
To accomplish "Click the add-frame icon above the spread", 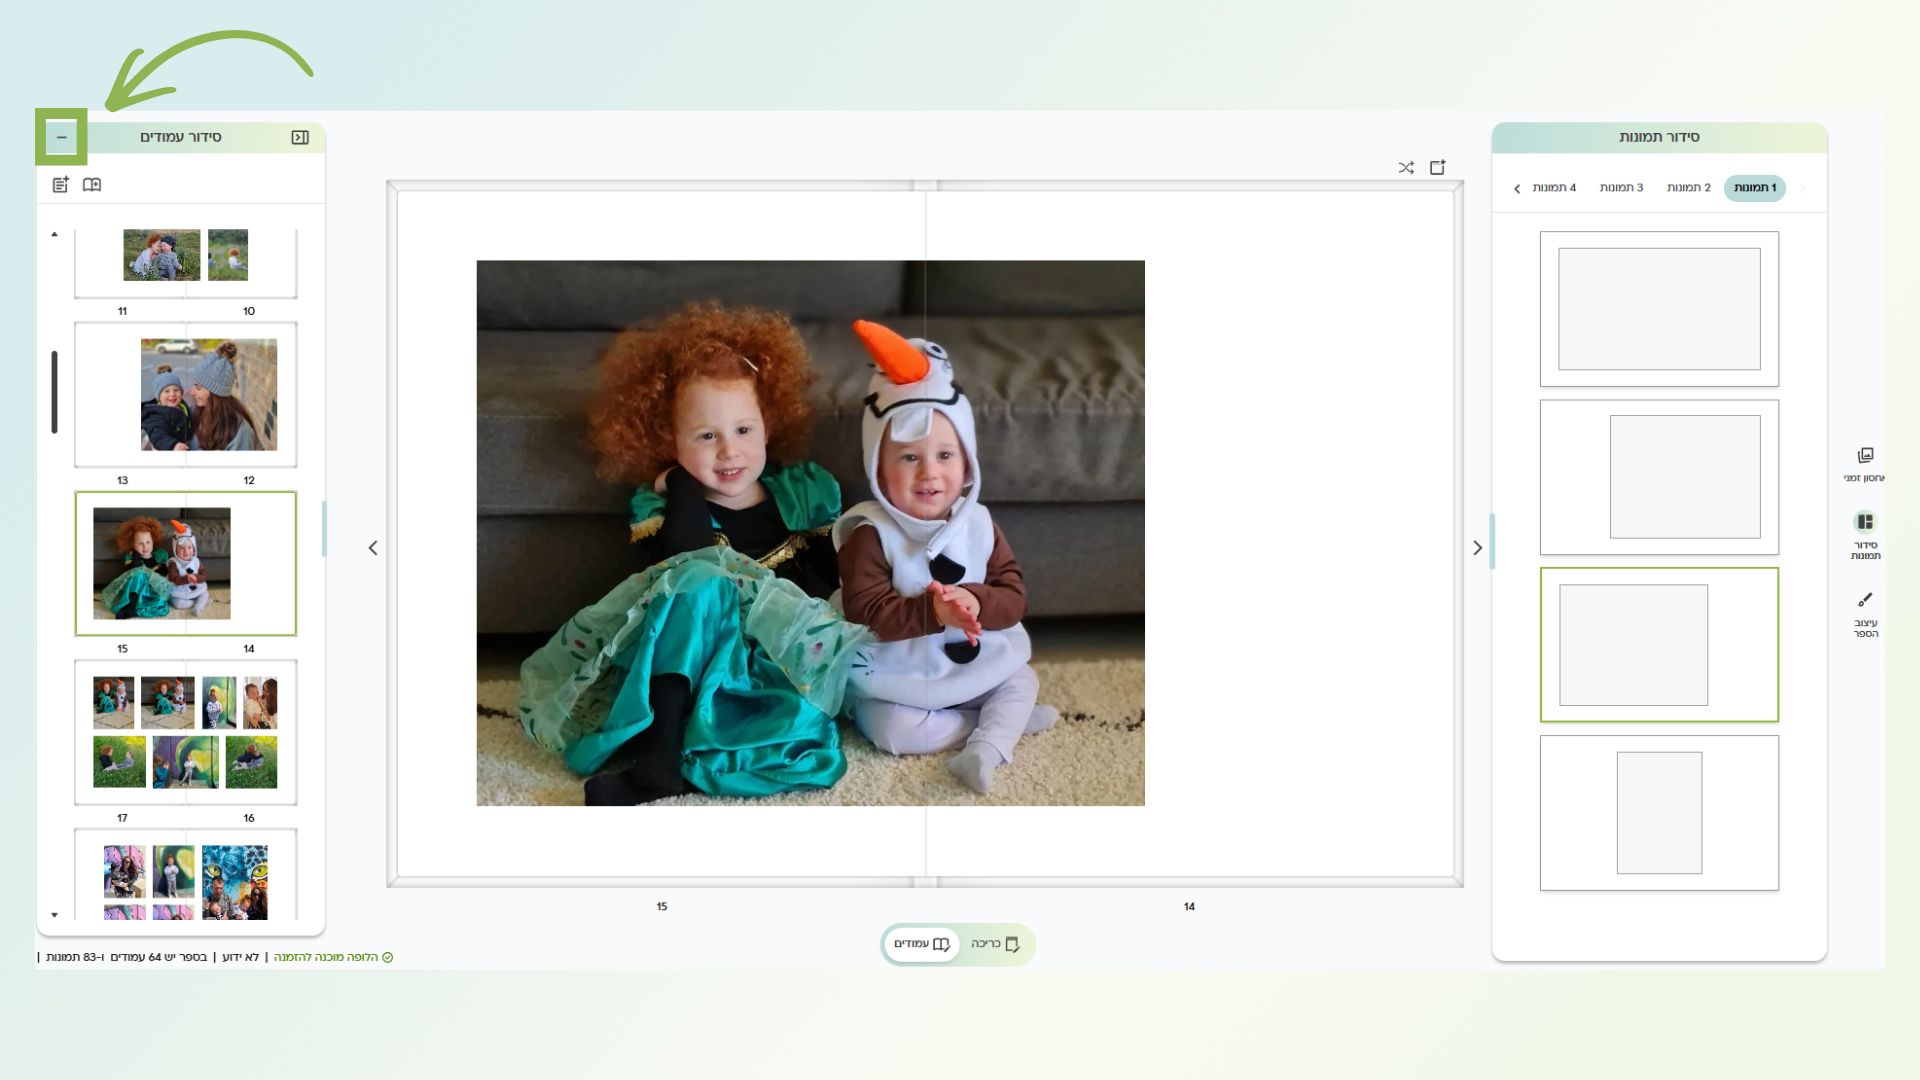I will (1438, 167).
